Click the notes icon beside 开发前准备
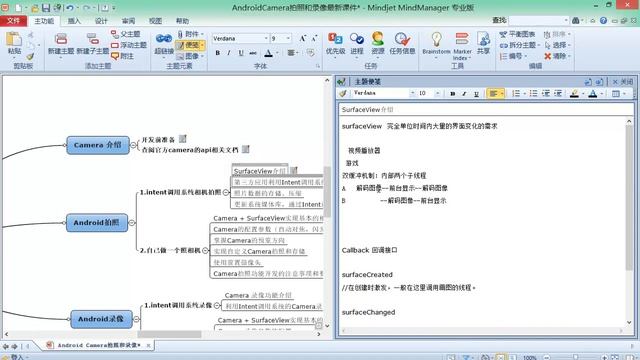 pyautogui.click(x=182, y=139)
